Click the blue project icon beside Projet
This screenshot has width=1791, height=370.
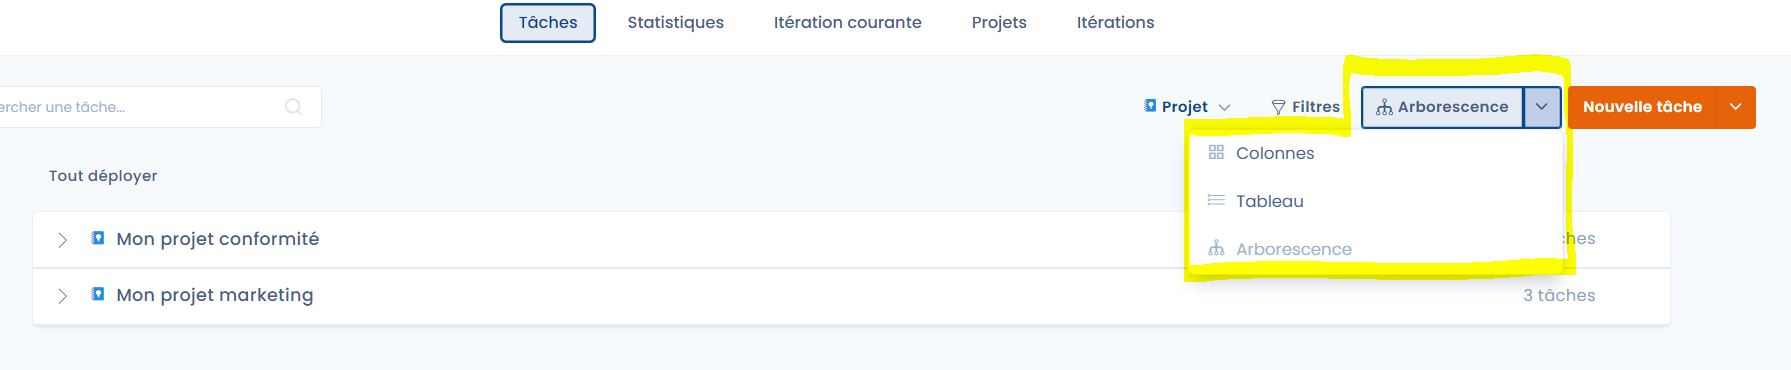pos(1150,105)
